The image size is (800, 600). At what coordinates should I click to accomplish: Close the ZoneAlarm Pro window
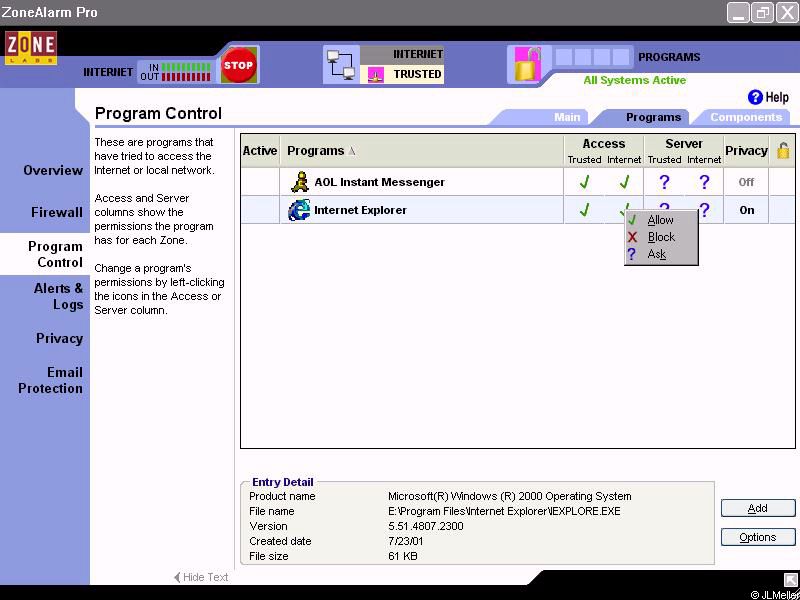click(x=787, y=13)
